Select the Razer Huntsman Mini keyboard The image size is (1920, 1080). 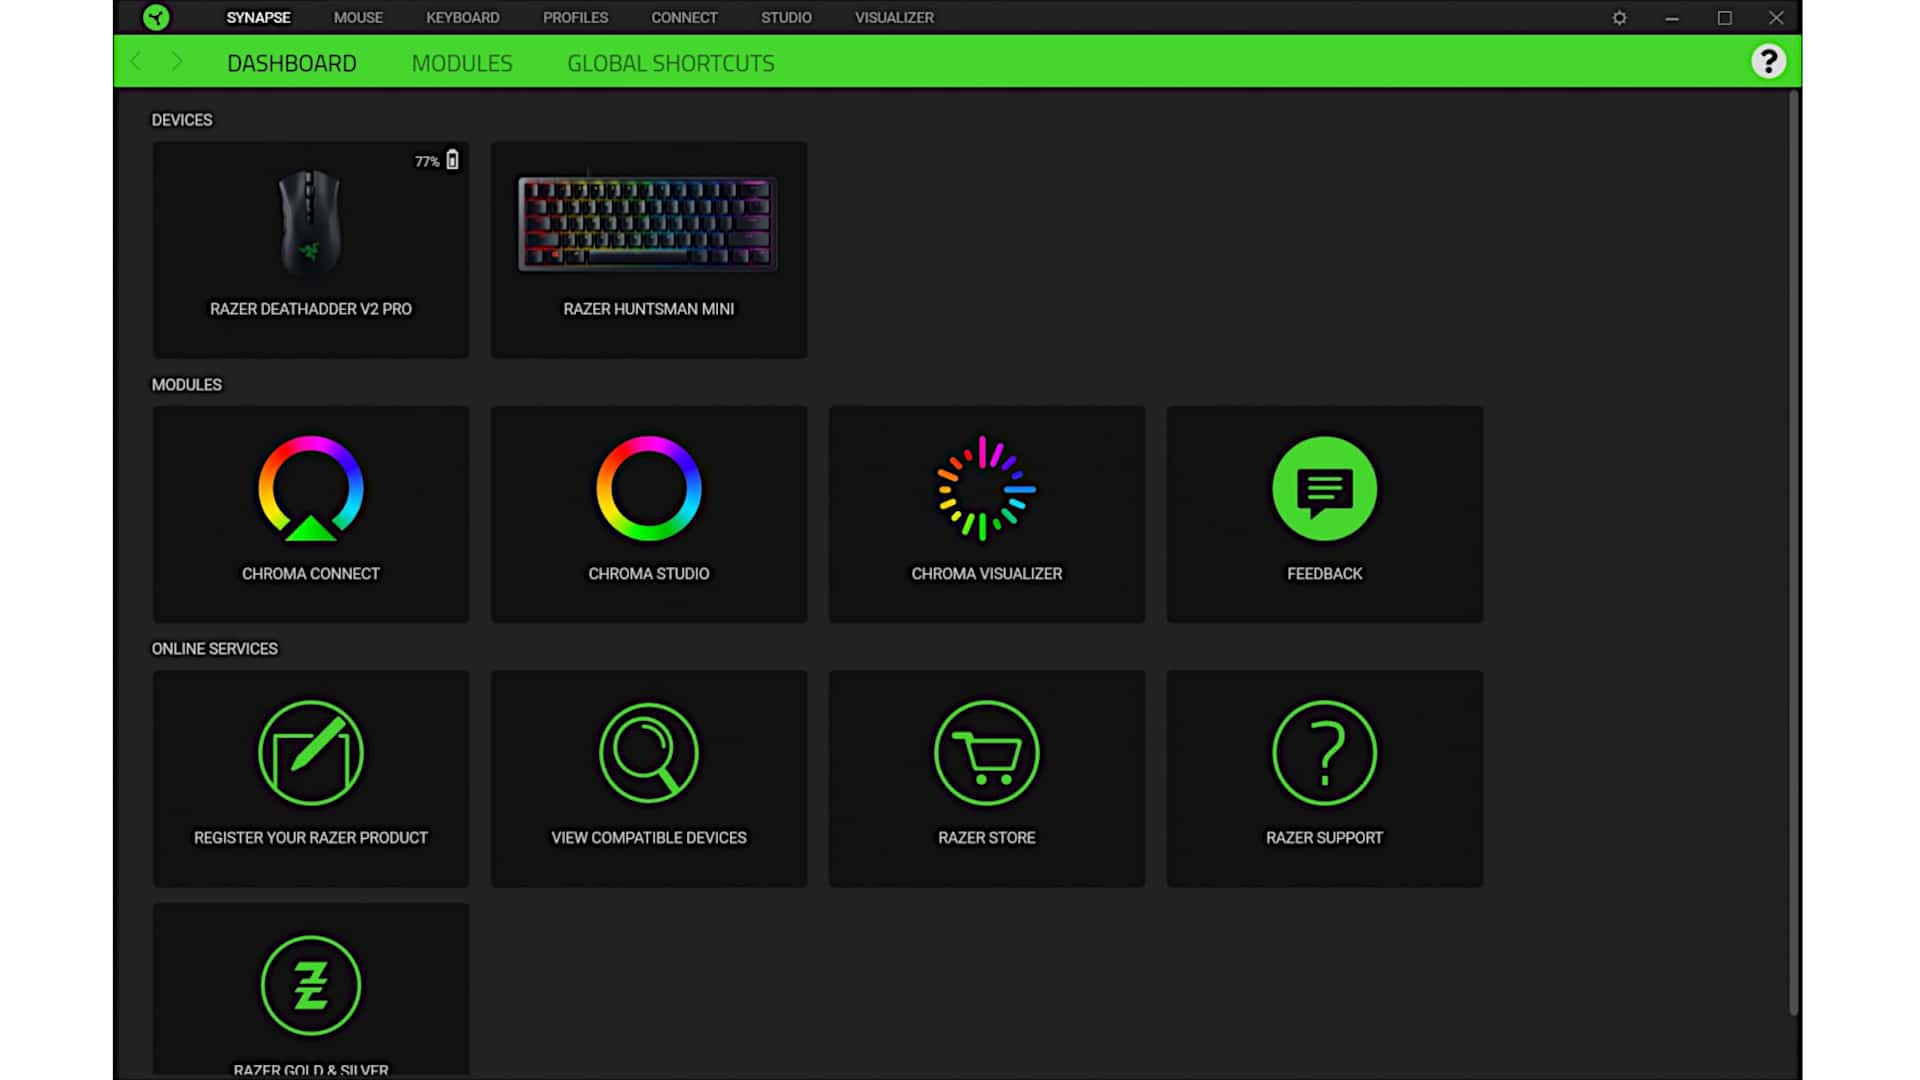point(648,250)
